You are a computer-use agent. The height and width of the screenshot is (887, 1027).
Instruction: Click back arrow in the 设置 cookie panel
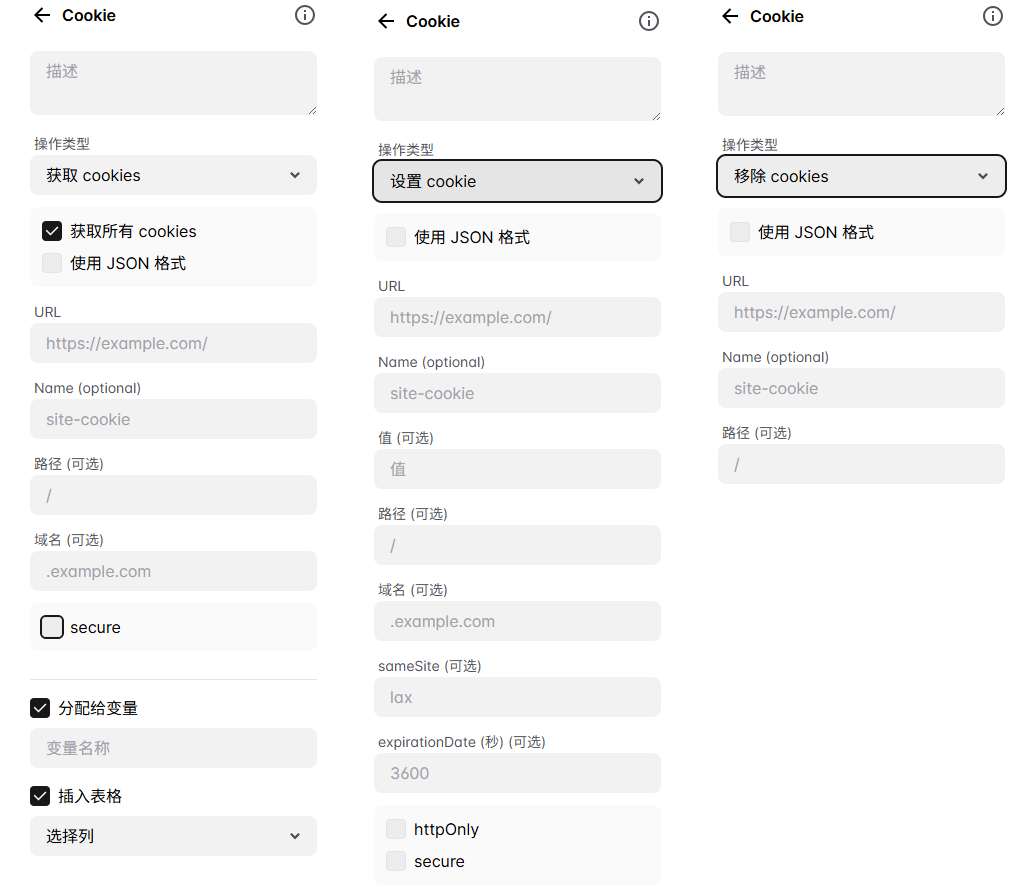[386, 21]
